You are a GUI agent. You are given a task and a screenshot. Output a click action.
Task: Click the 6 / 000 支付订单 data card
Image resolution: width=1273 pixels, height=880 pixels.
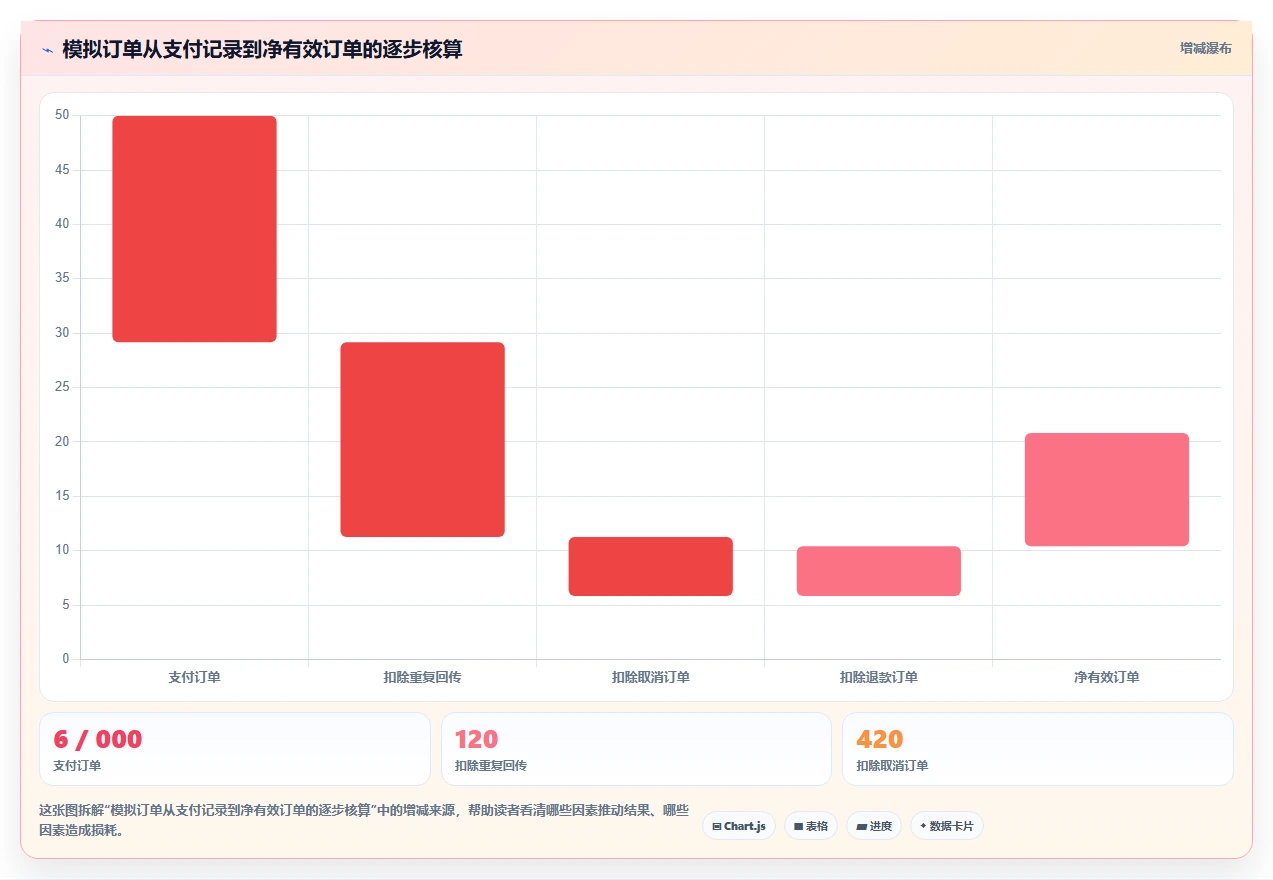235,749
